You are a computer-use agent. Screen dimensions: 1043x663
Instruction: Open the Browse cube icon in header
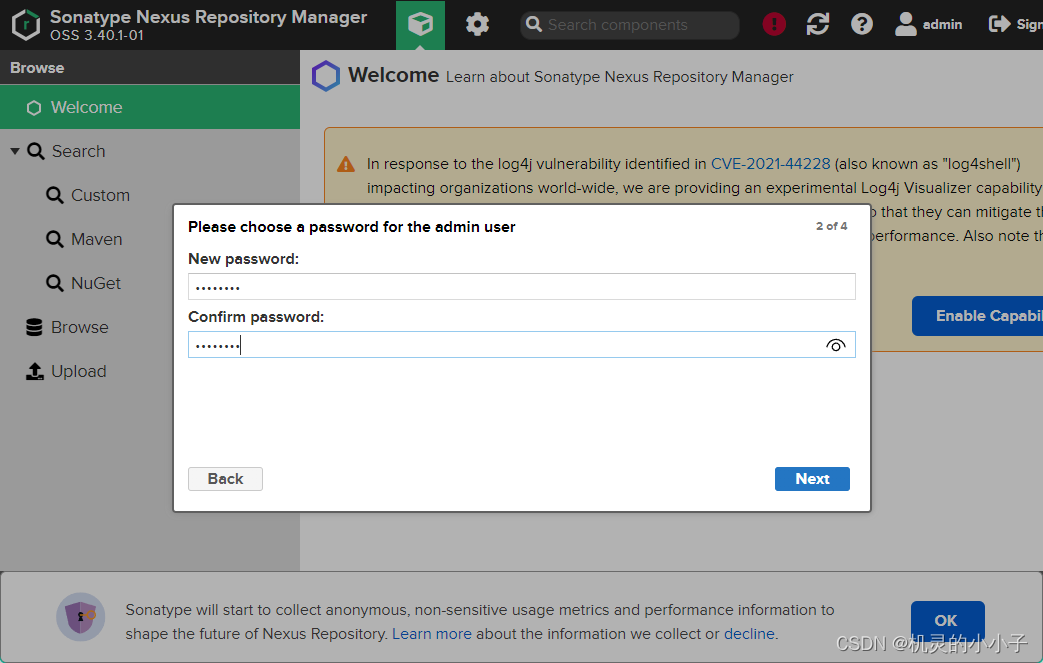coord(420,25)
